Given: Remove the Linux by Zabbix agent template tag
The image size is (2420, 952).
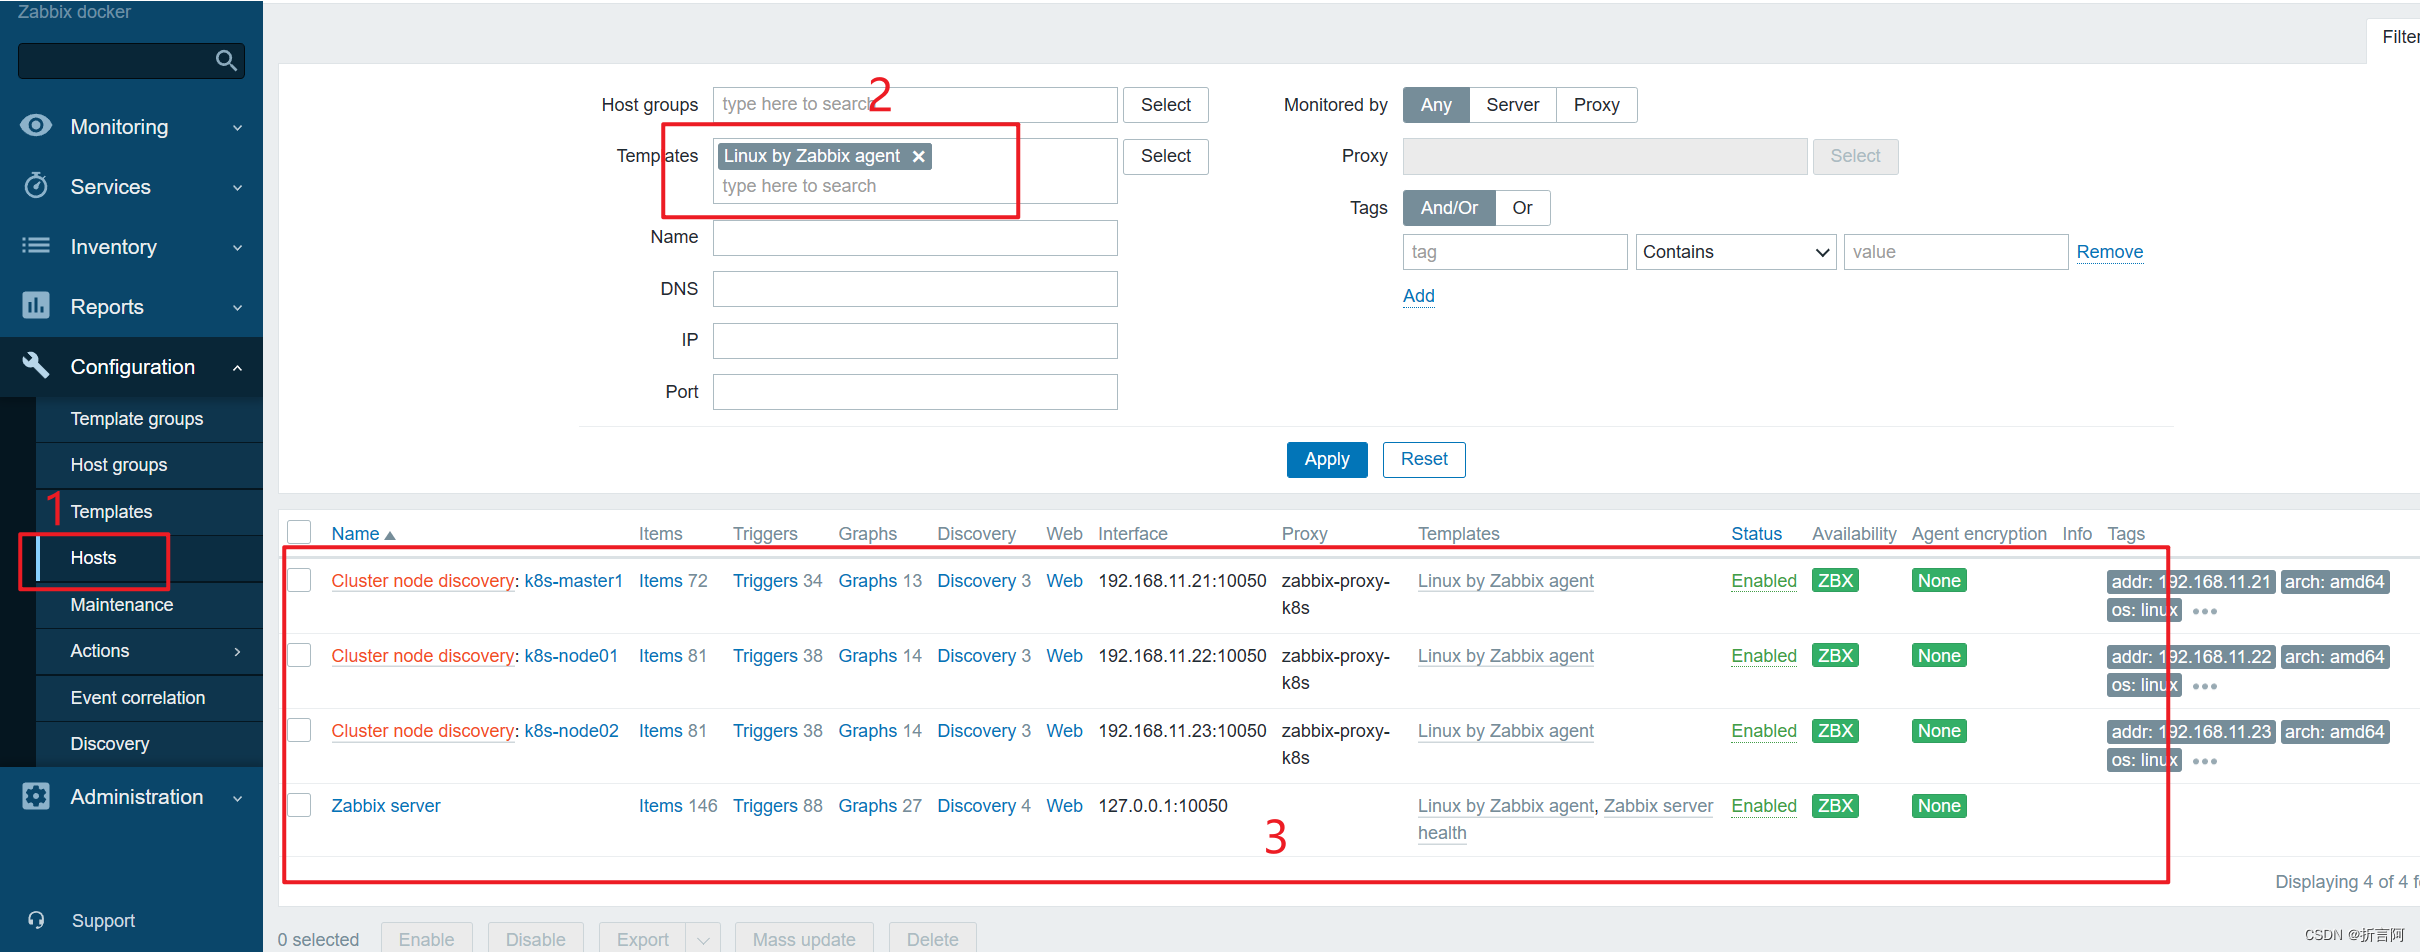Looking at the screenshot, I should pos(918,156).
